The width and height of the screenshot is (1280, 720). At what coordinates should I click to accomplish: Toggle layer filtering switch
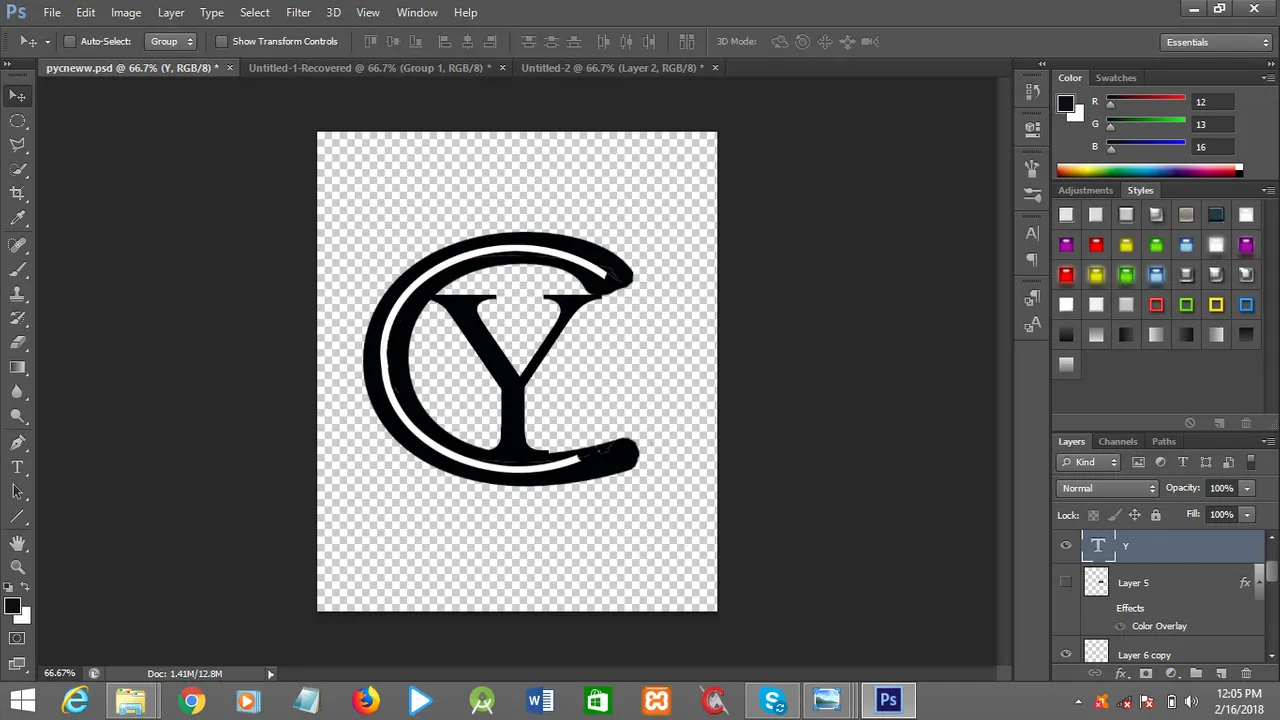(x=1250, y=462)
